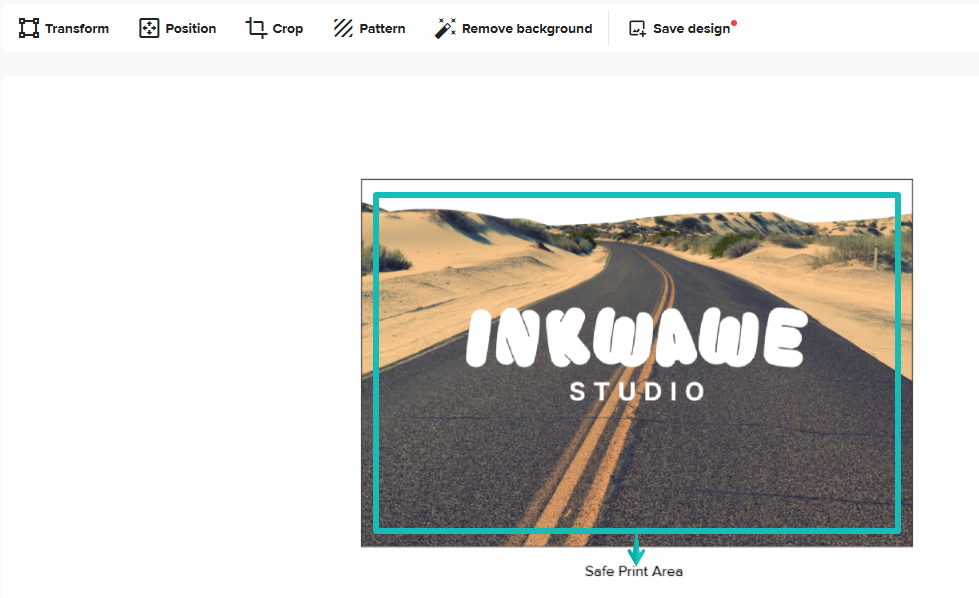This screenshot has width=979, height=598.
Task: Click the Pattern text label
Action: click(x=383, y=29)
